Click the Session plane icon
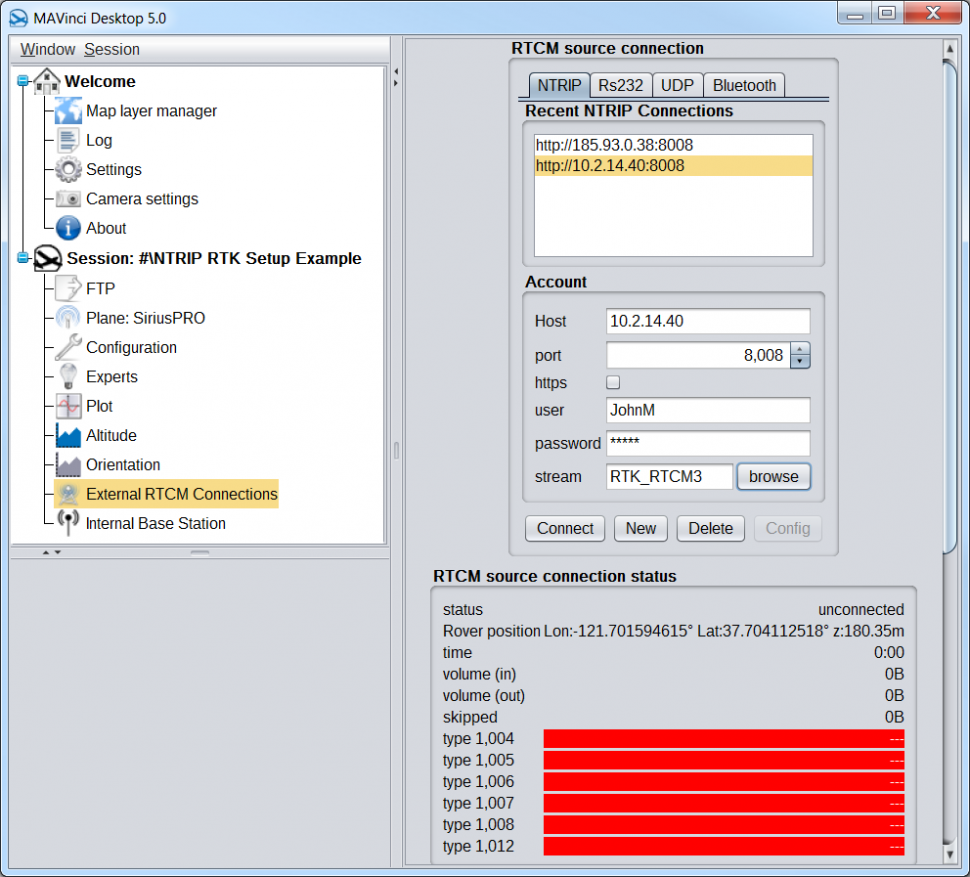Screen dimensions: 970x877 (x=47, y=258)
